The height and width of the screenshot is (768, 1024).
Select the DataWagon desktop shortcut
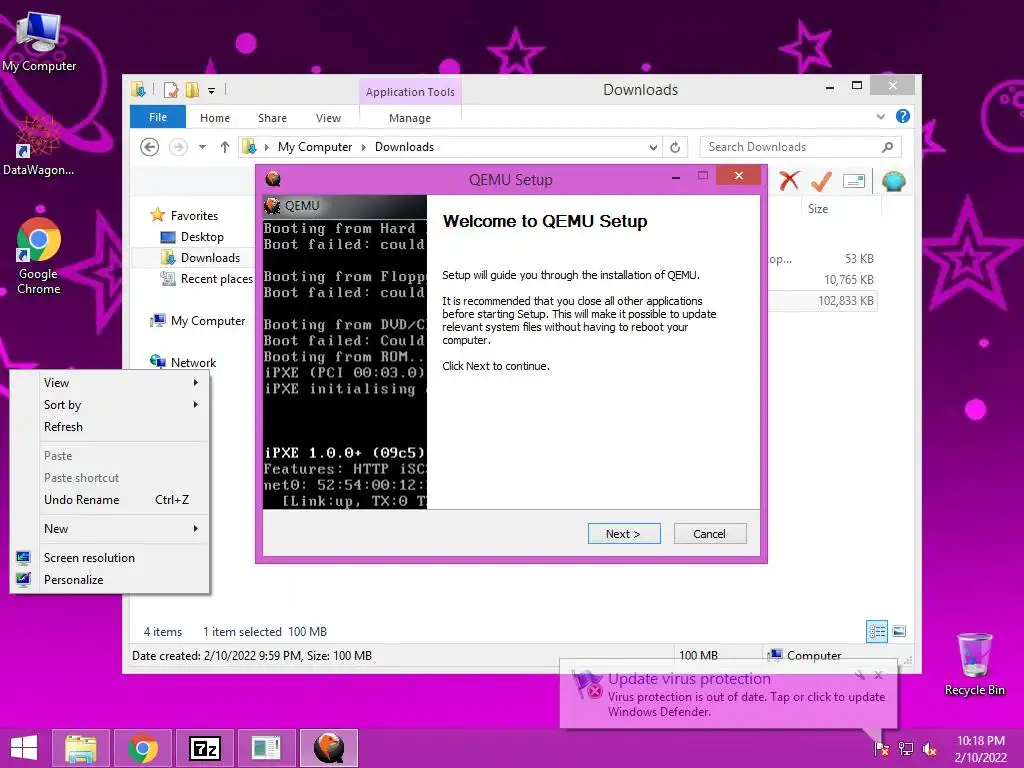click(x=39, y=146)
